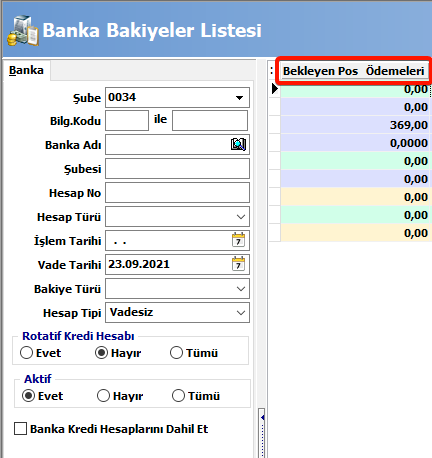Open the Bakiye Türü dropdown
This screenshot has width=432, height=458.
point(241,289)
